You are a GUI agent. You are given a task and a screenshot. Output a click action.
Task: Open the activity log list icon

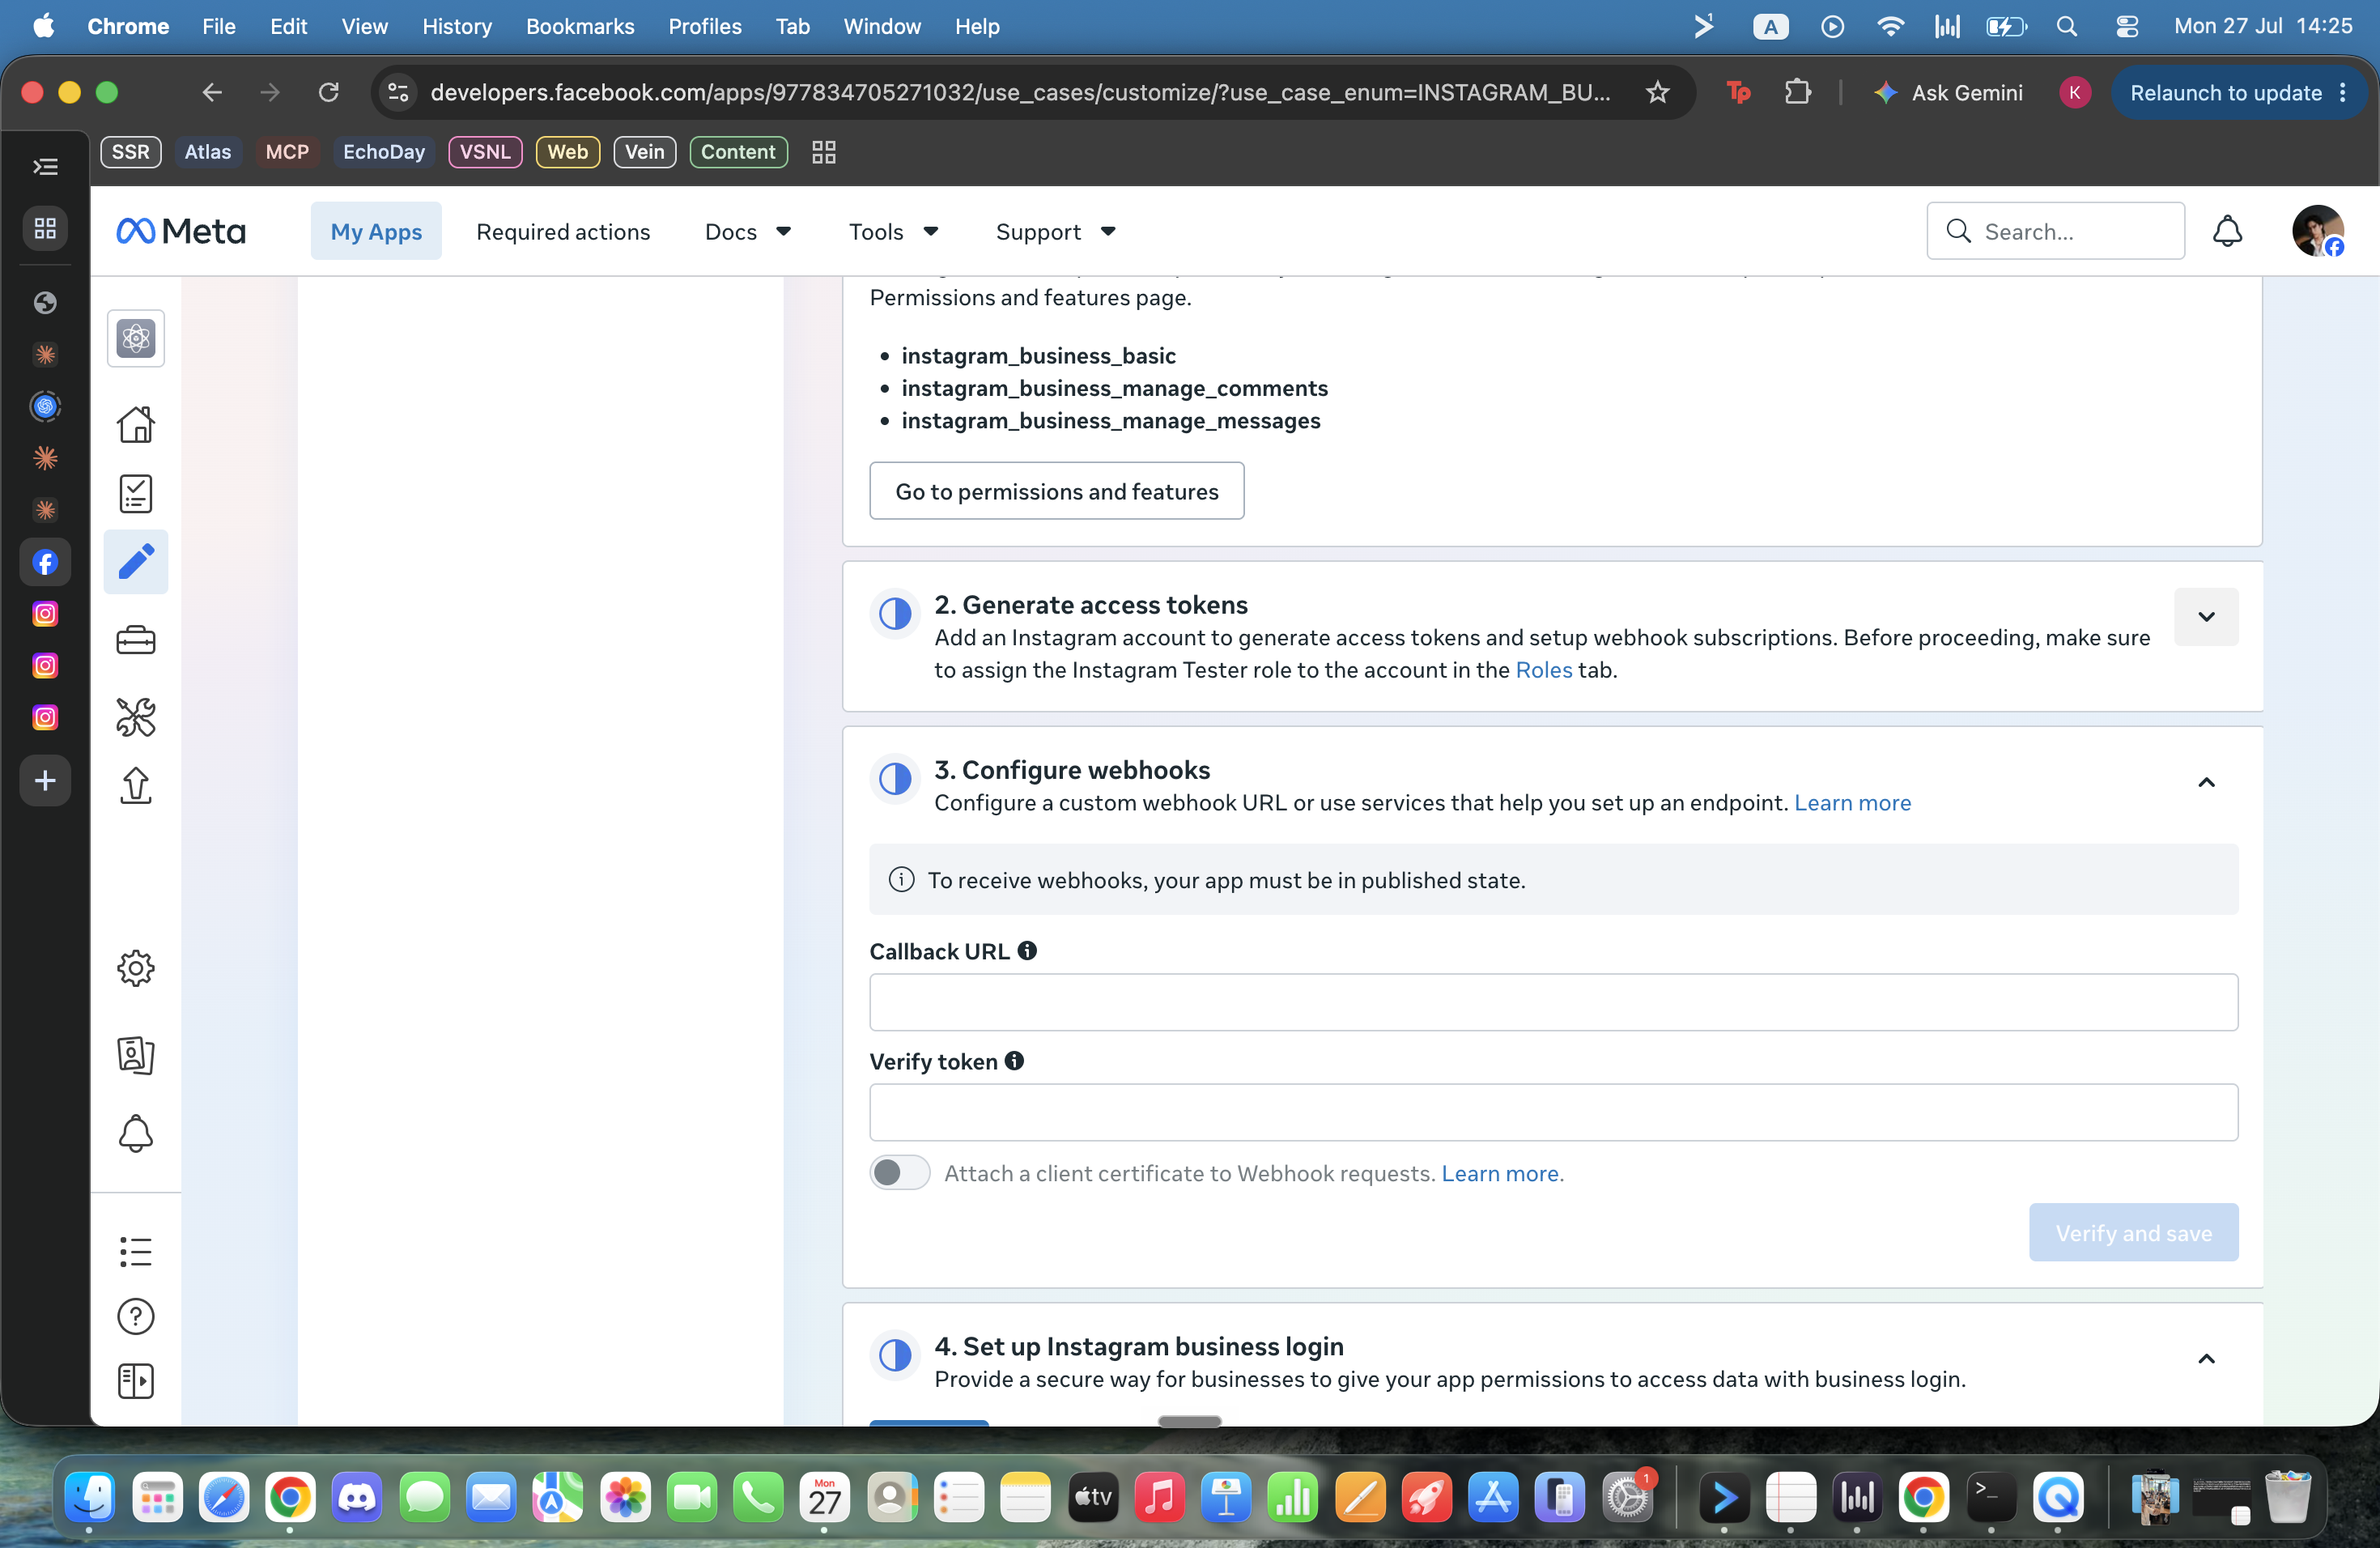(136, 1251)
